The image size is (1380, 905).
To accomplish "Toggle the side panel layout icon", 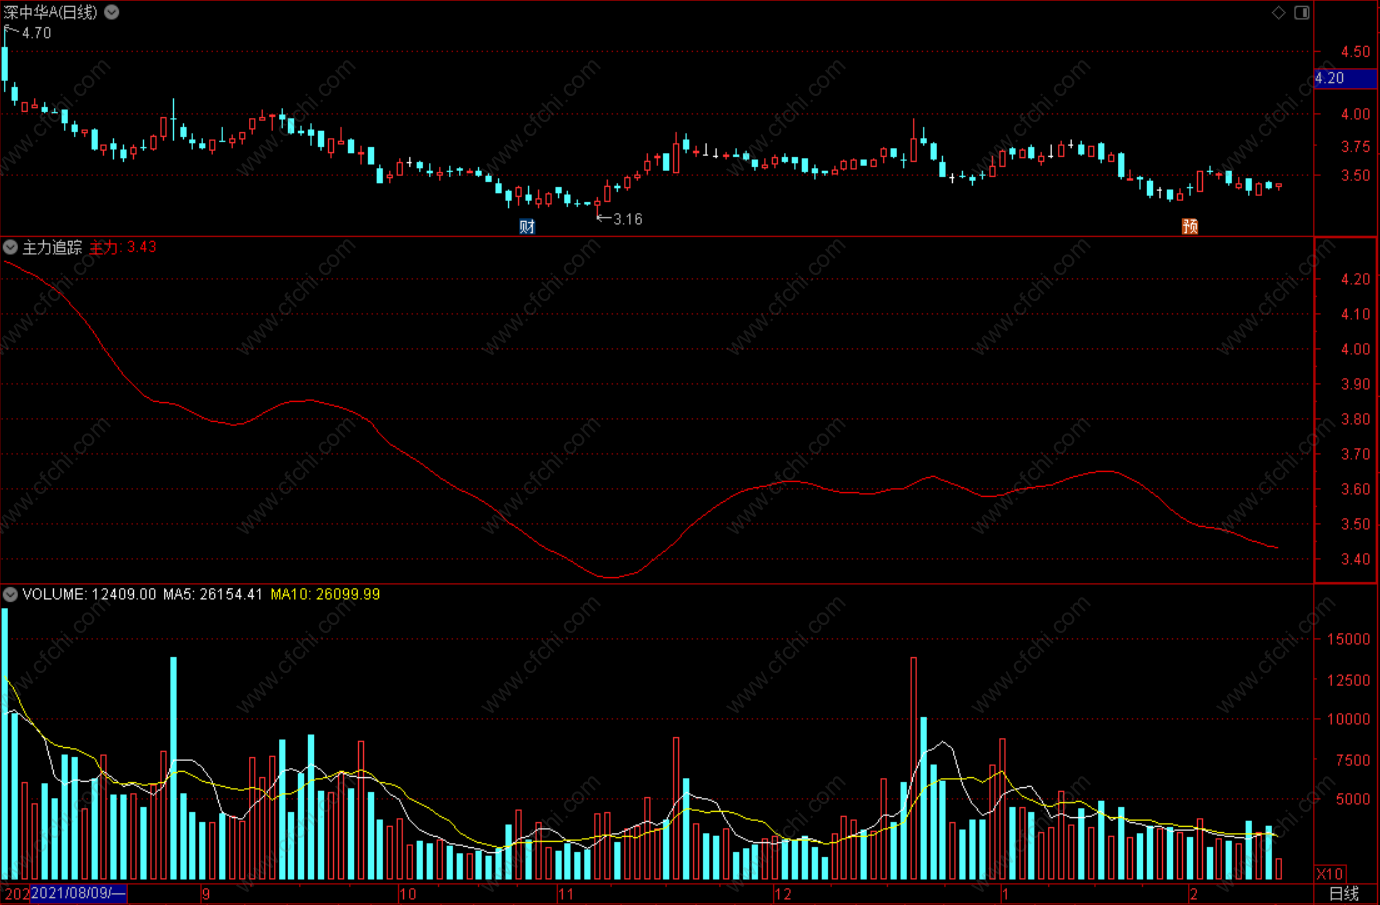I will 1302,12.
